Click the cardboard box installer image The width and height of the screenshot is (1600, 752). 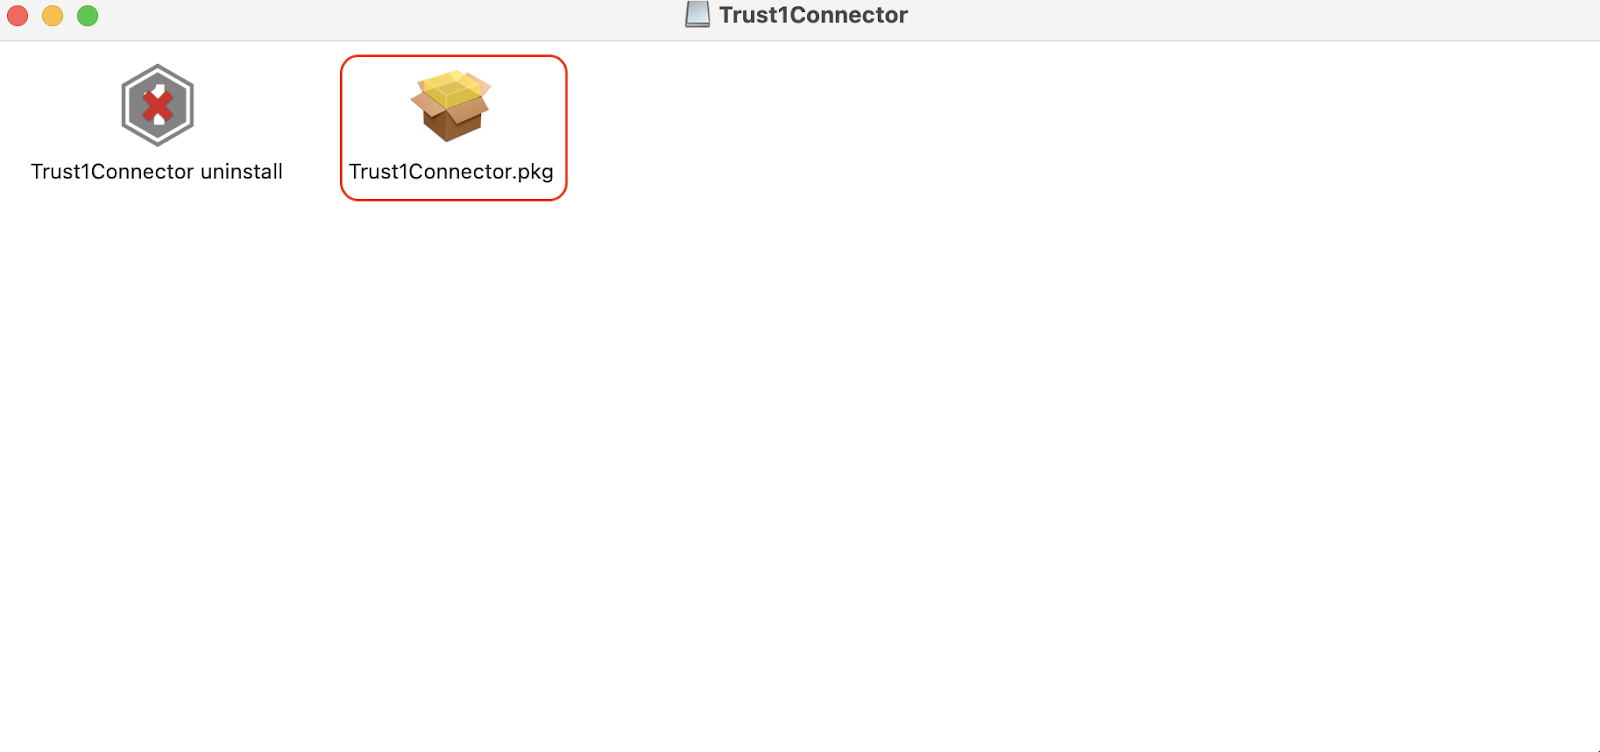451,105
